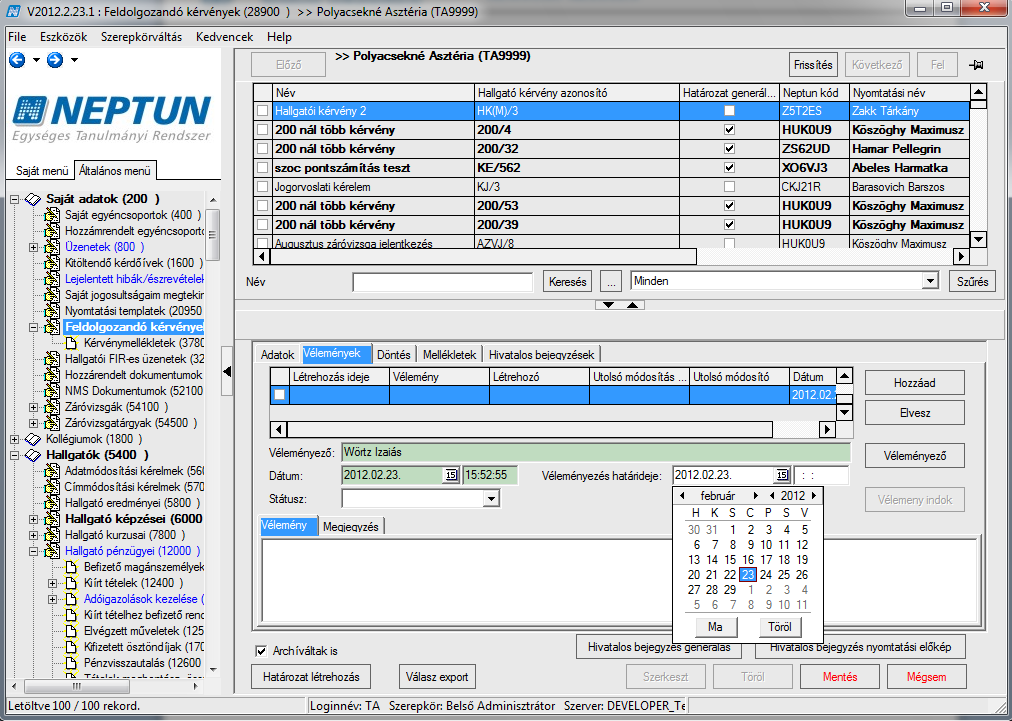Click icon next to Kitöltendő kérdőívek
The height and width of the screenshot is (721, 1012).
52,263
